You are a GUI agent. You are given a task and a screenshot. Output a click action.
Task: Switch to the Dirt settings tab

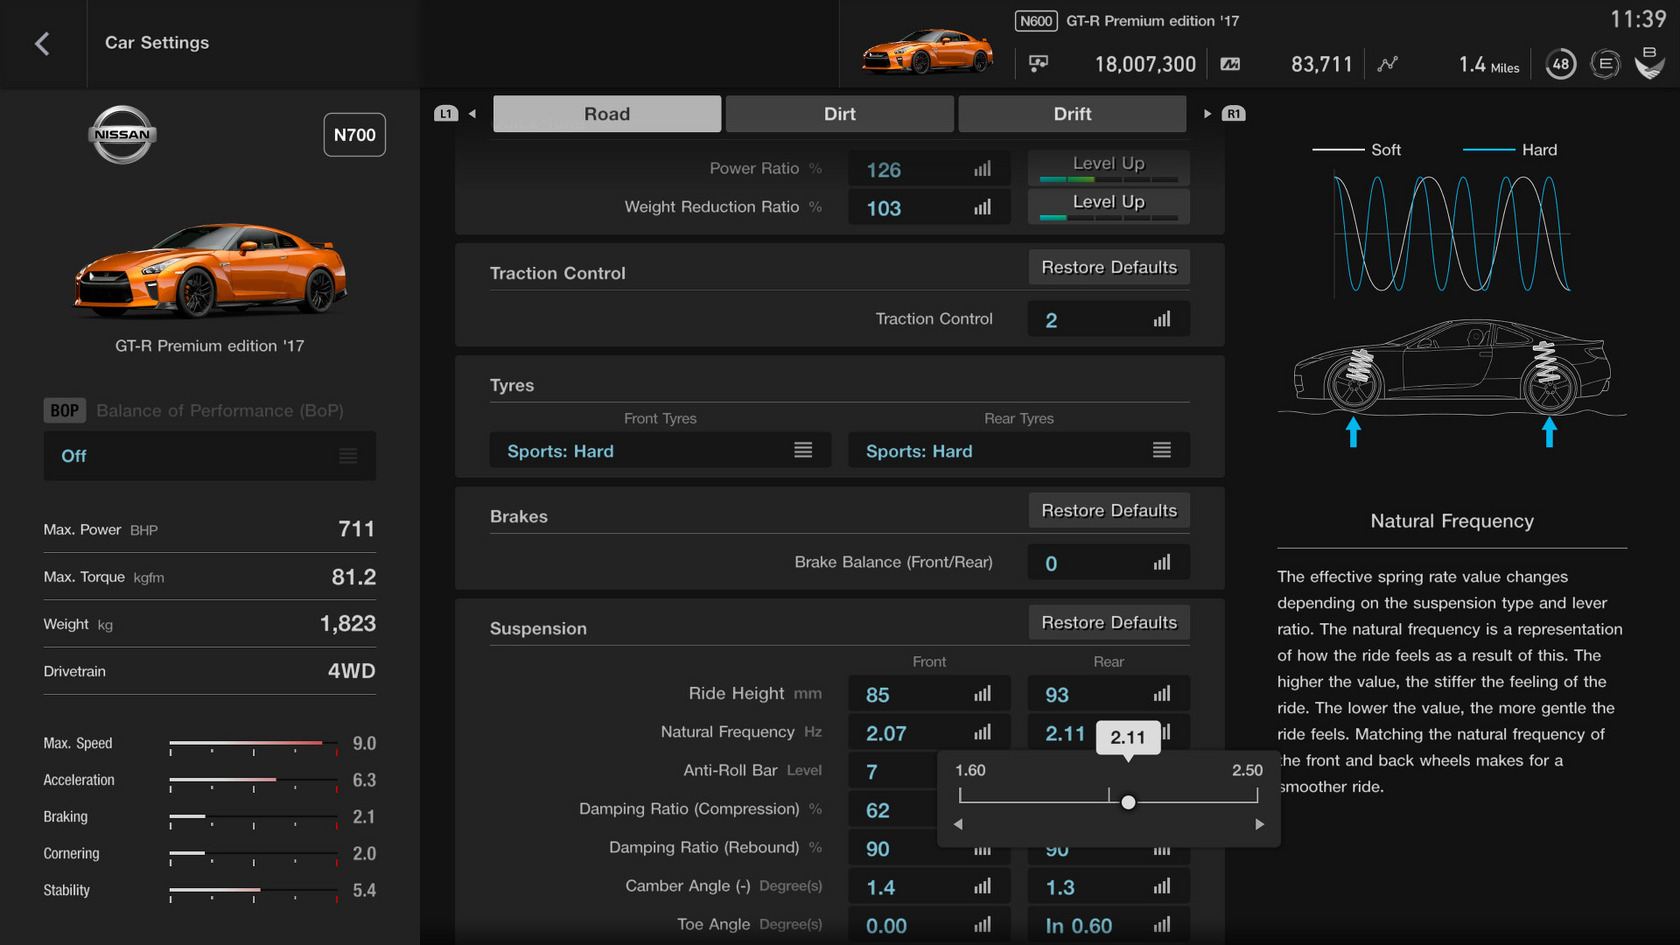839,113
